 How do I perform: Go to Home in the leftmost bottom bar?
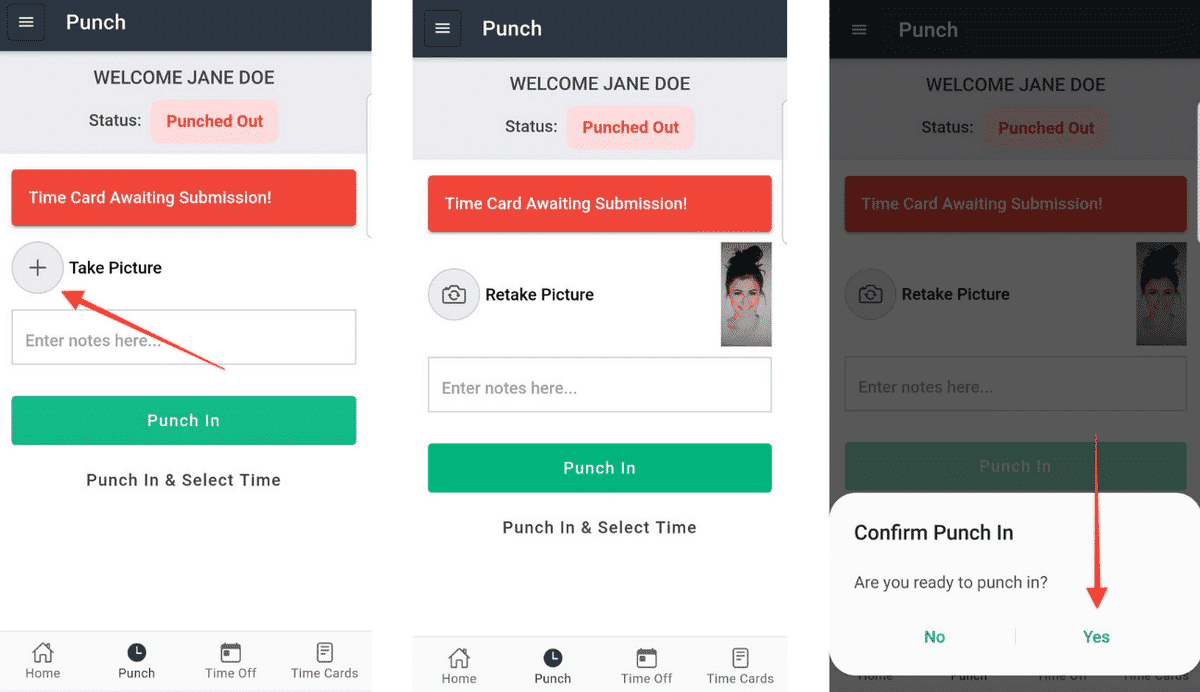pos(43,660)
